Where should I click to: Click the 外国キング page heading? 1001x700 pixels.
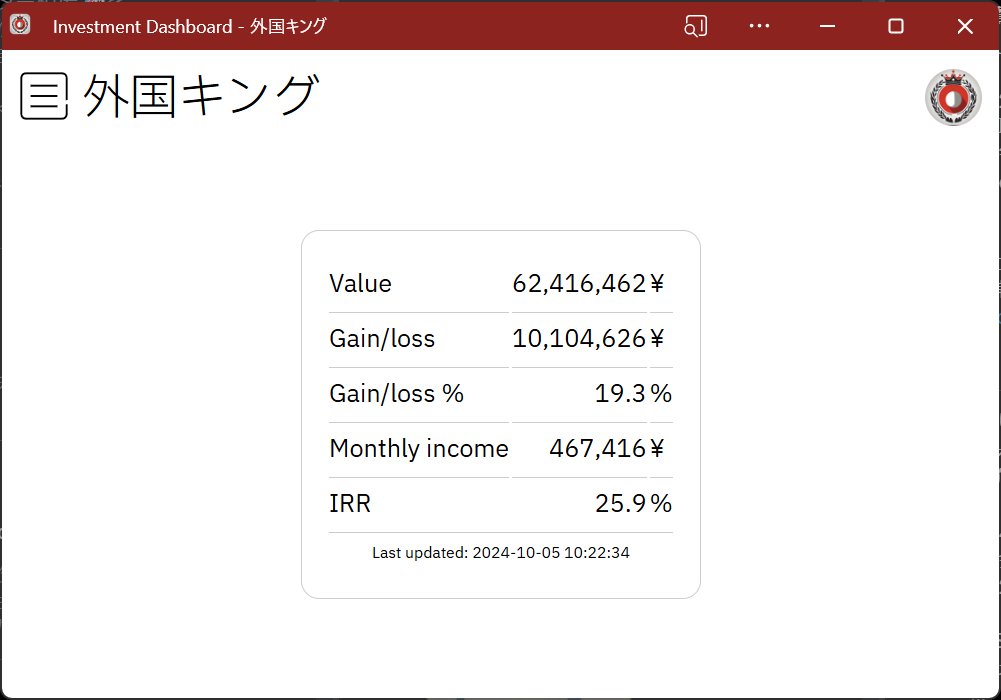tap(200, 97)
